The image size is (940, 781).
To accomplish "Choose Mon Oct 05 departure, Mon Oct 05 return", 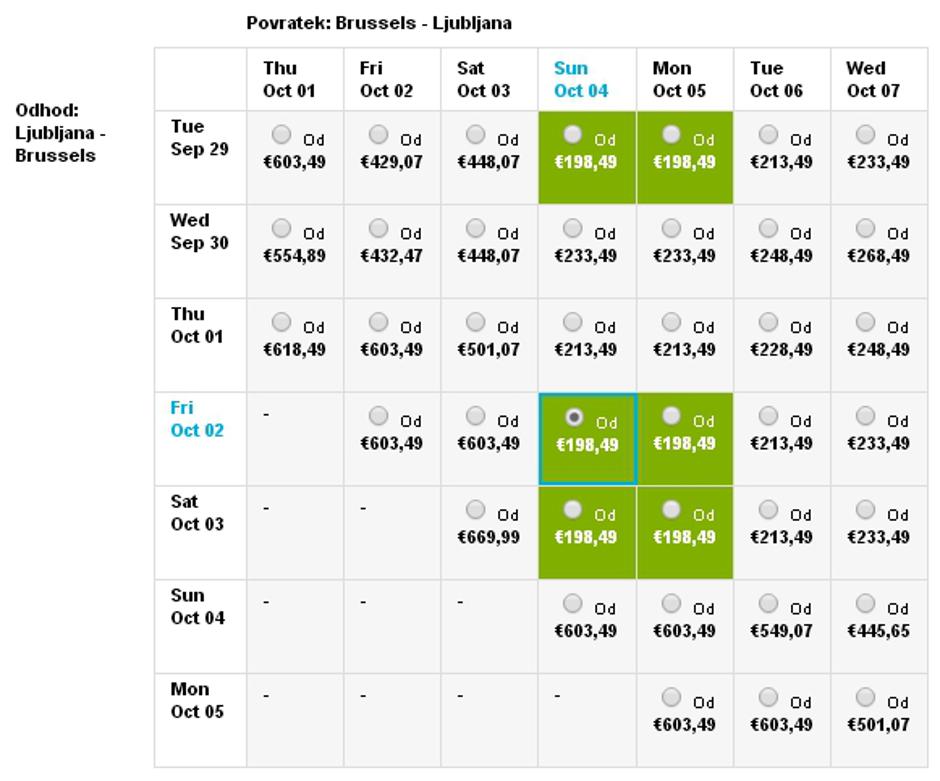I will (x=671, y=697).
